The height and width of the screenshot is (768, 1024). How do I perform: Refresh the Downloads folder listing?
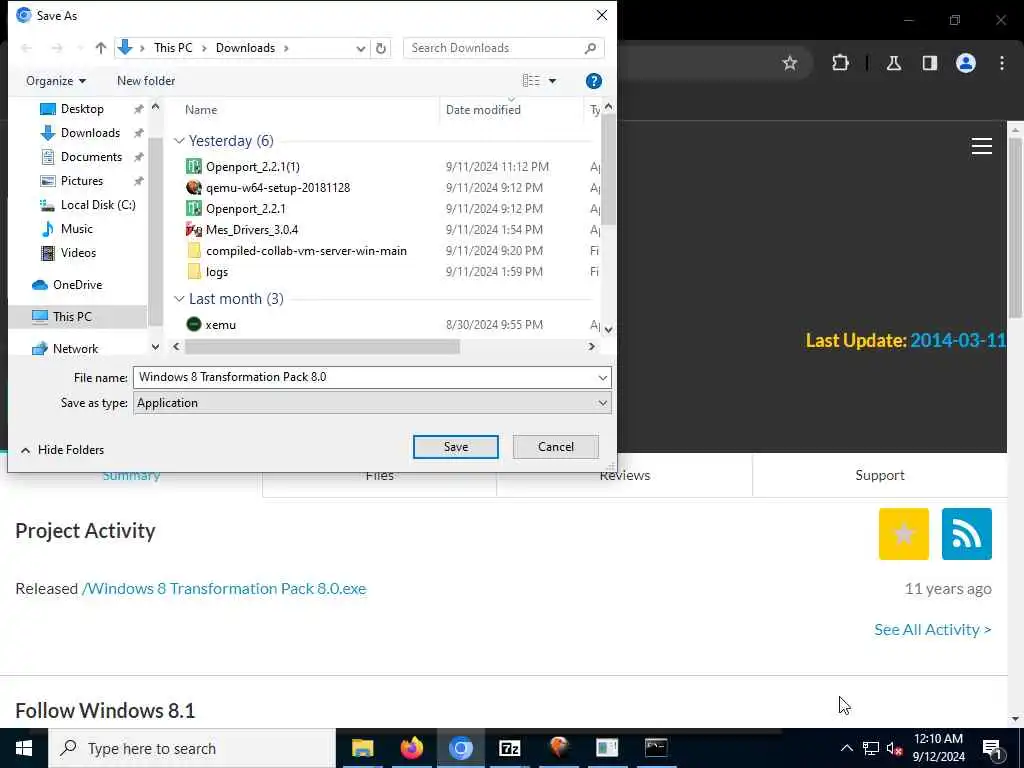tap(381, 48)
